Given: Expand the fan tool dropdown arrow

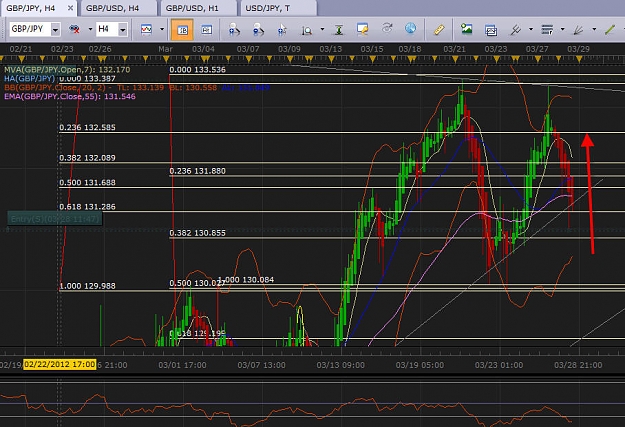Looking at the screenshot, I should point(594,29).
